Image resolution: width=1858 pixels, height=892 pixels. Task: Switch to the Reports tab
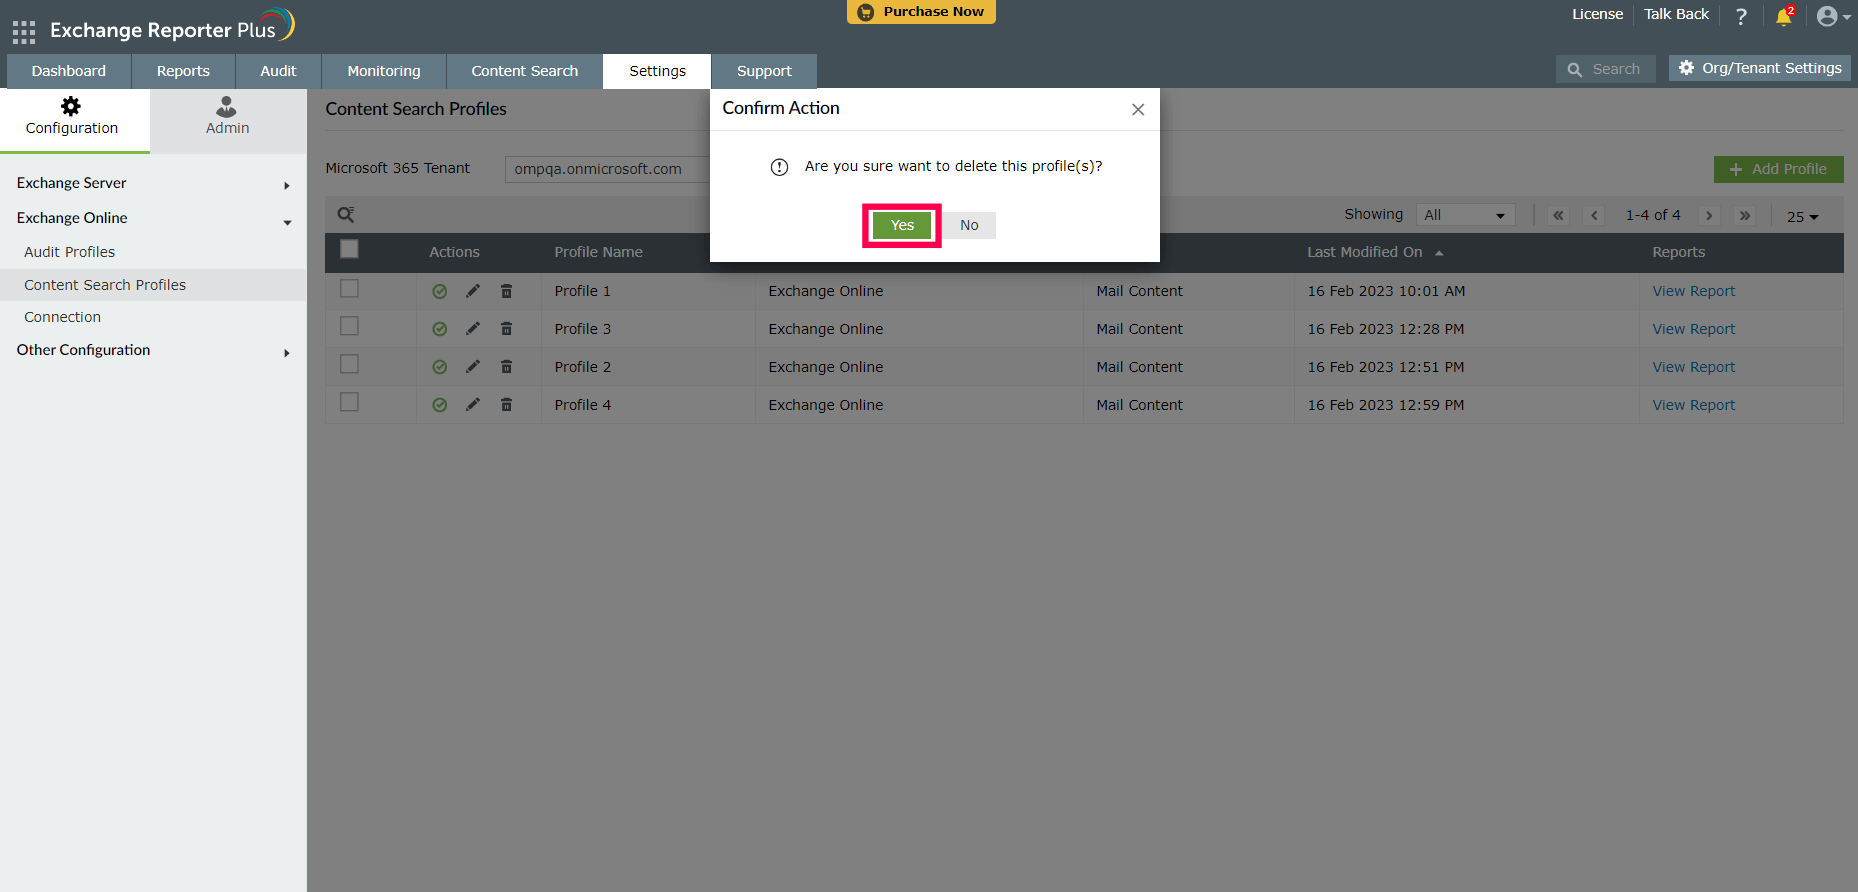click(x=183, y=71)
